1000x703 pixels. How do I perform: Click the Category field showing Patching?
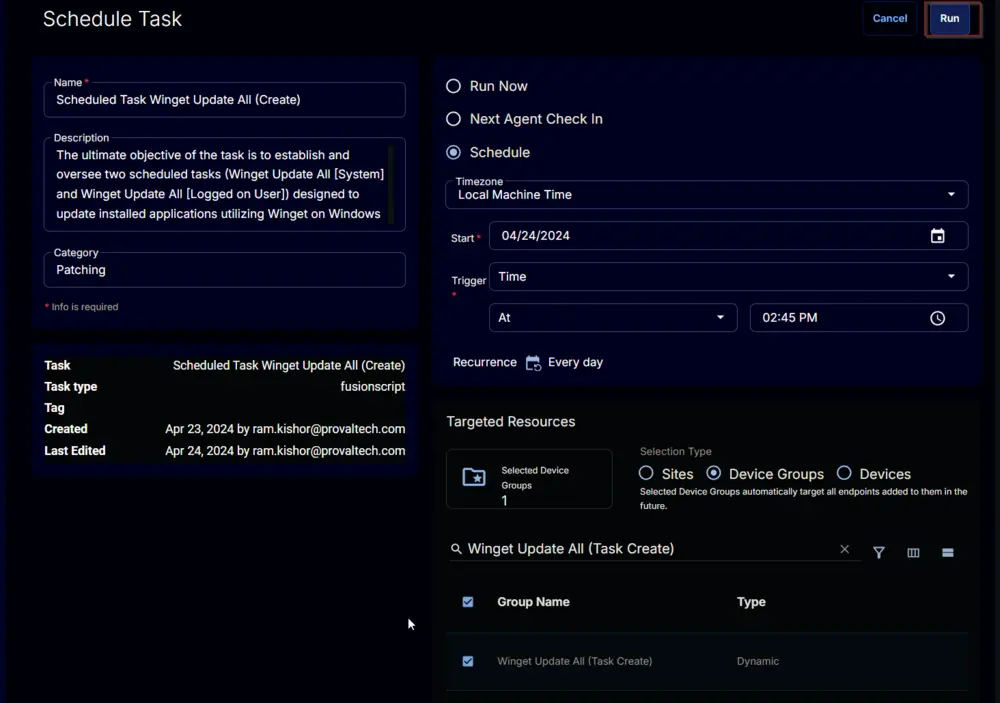point(224,270)
